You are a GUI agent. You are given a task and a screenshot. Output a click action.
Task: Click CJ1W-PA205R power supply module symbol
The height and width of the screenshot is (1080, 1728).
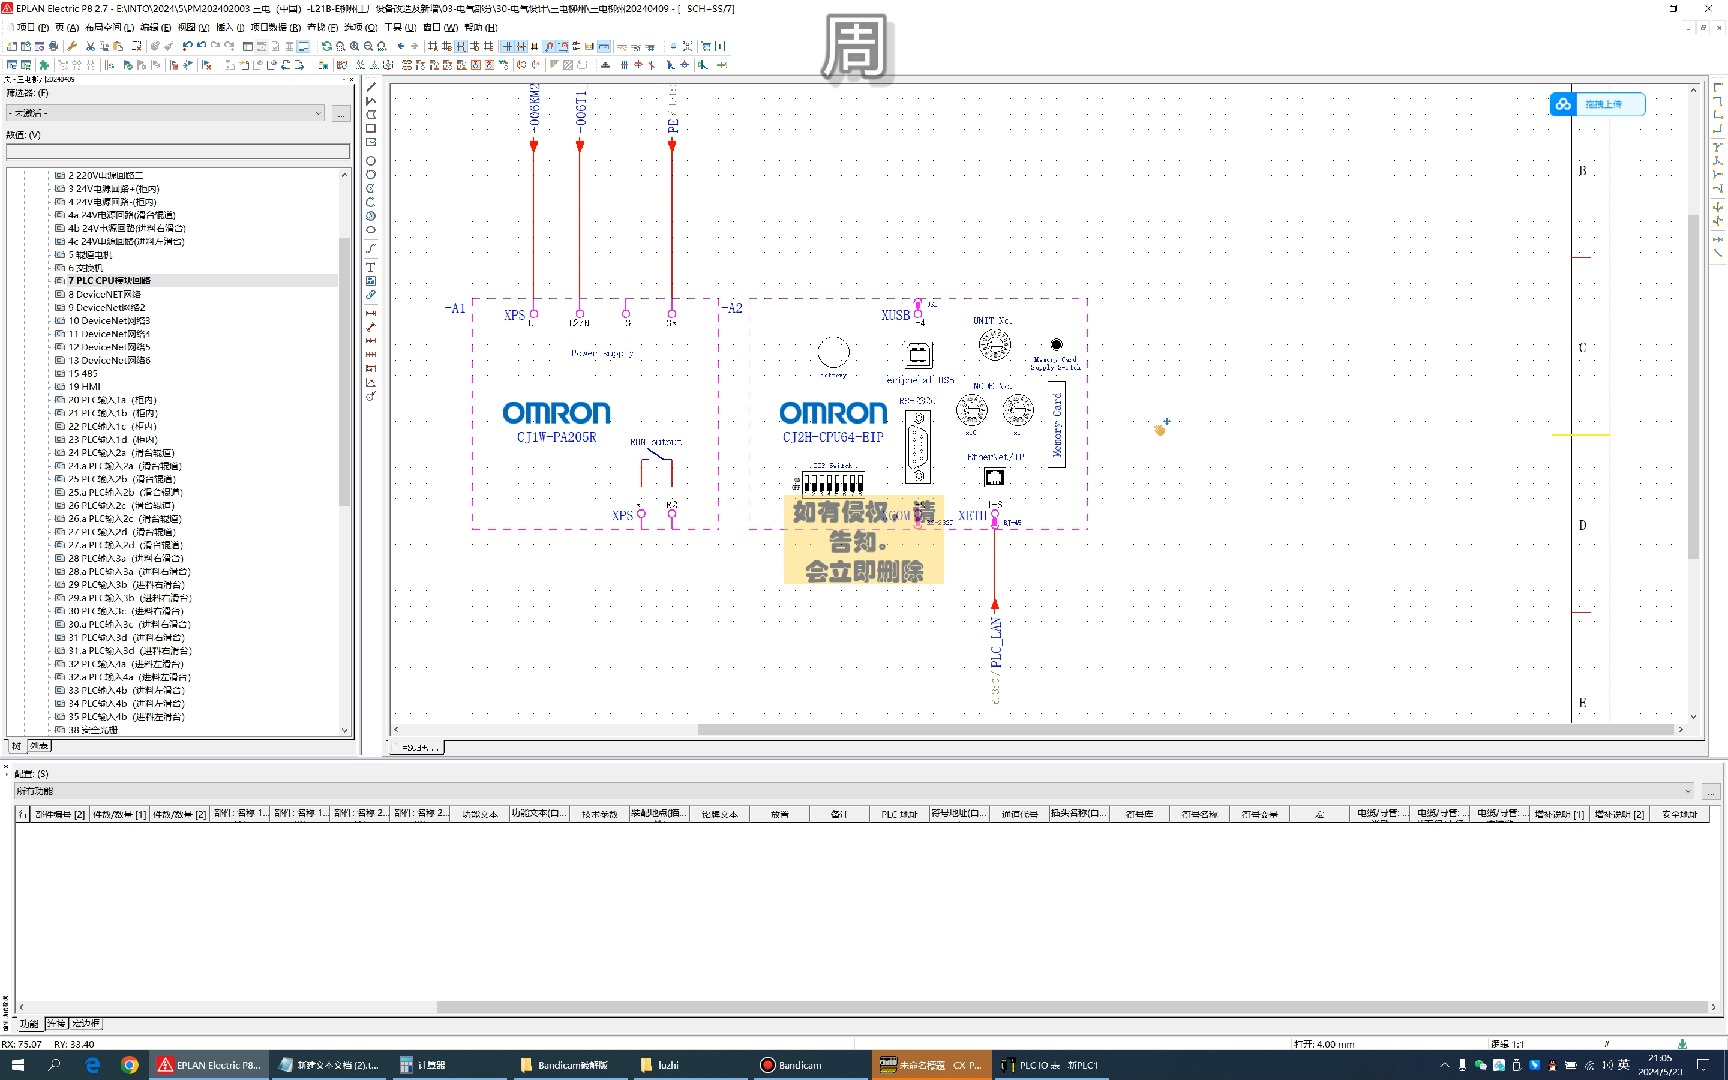click(595, 414)
